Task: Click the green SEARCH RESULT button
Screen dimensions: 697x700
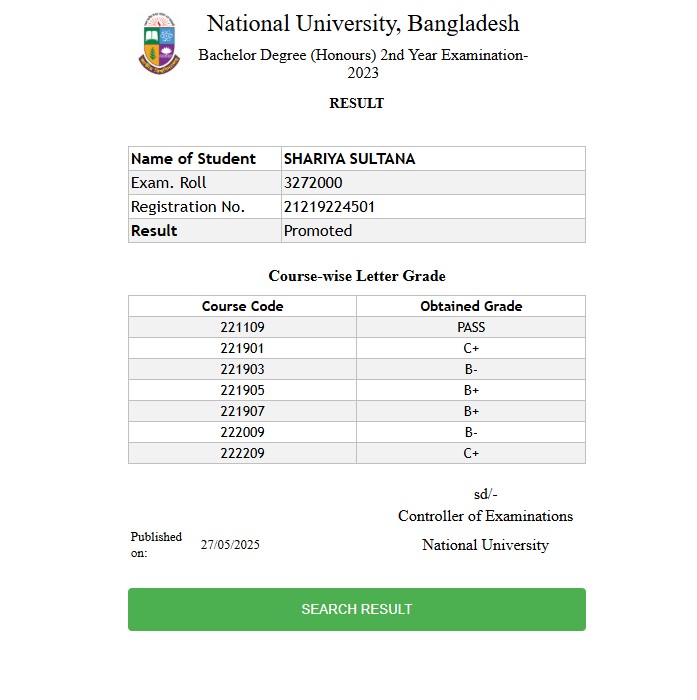Action: tap(356, 609)
